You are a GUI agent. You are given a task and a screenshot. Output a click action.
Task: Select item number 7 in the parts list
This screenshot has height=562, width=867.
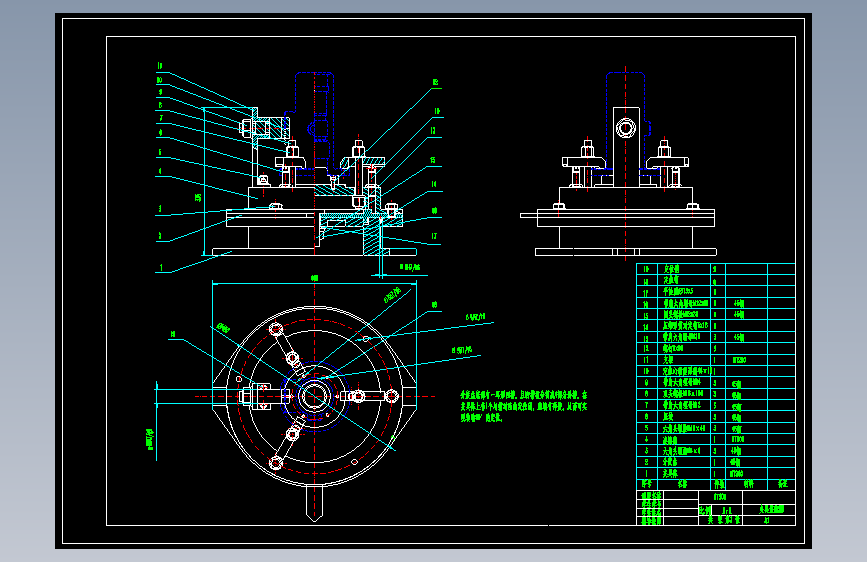(x=646, y=405)
